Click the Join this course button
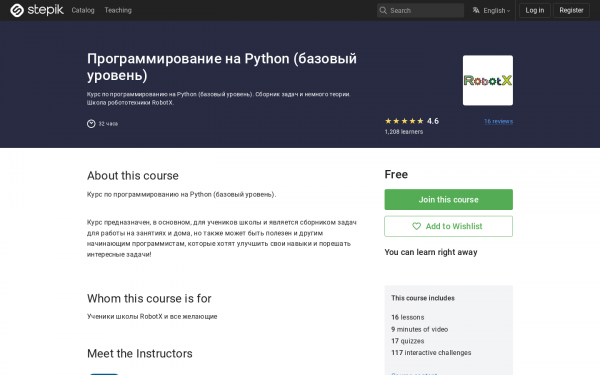The image size is (600, 375). [x=448, y=199]
